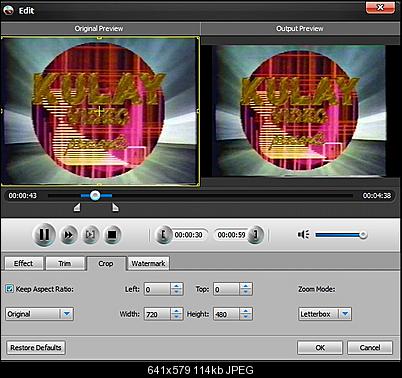Click the total duration 00:04:38 label
The width and height of the screenshot is (402, 378).
(x=377, y=196)
